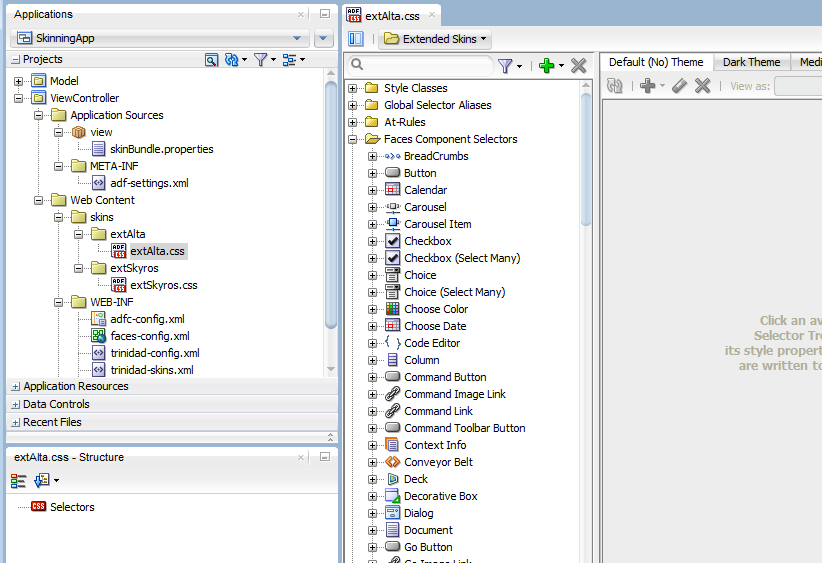
Task: Expand the Data Controls section
Action: coord(16,405)
